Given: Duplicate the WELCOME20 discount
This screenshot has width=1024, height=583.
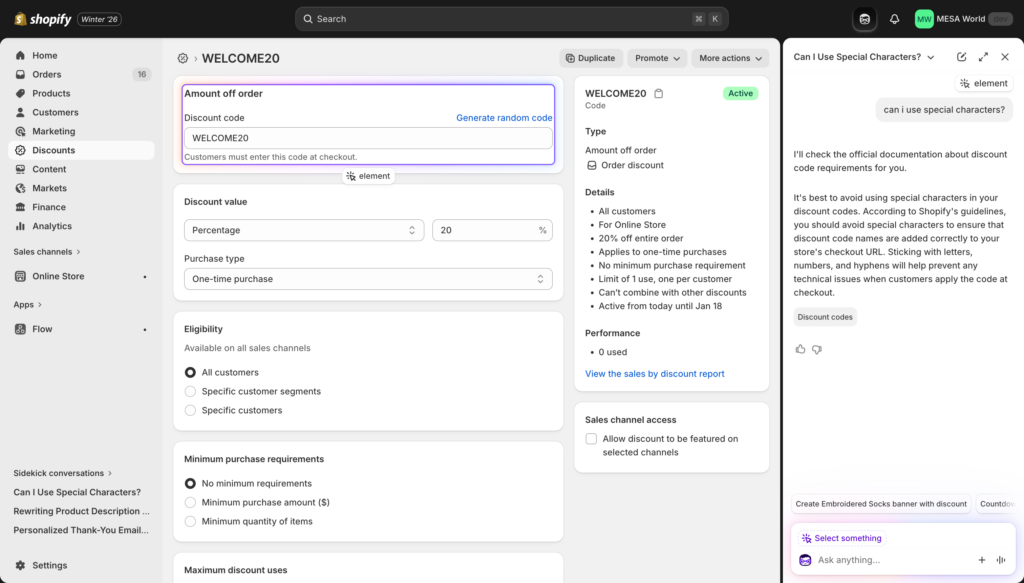Looking at the screenshot, I should click(x=590, y=58).
